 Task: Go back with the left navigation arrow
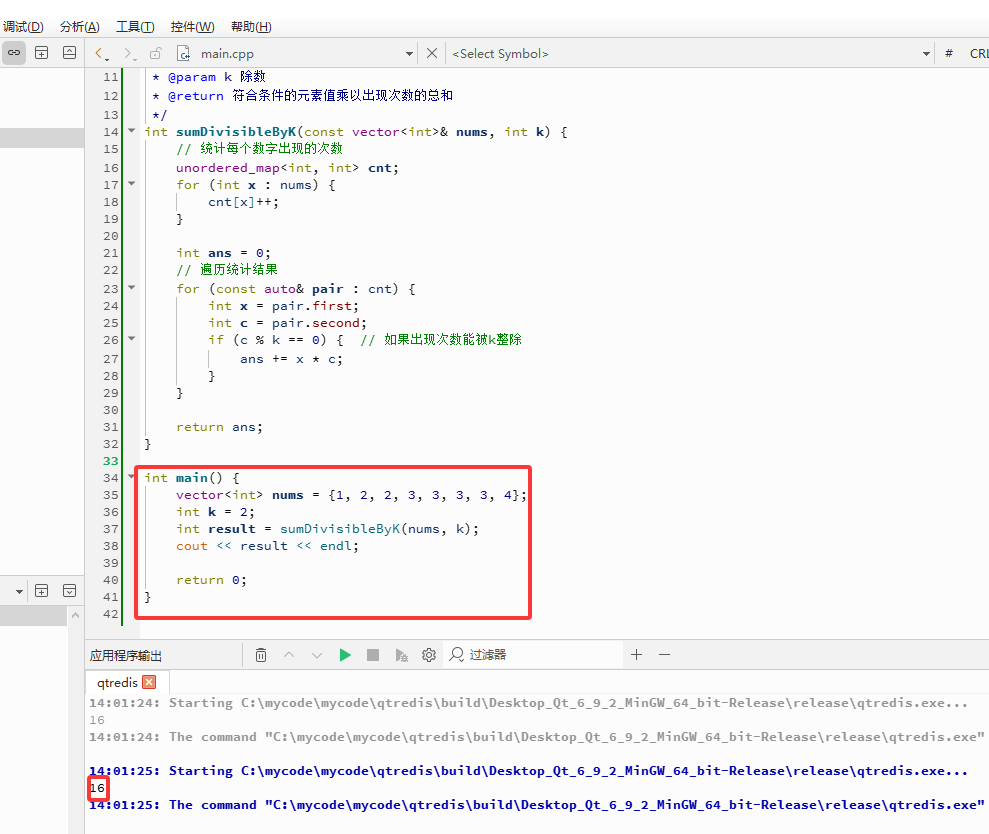click(100, 54)
